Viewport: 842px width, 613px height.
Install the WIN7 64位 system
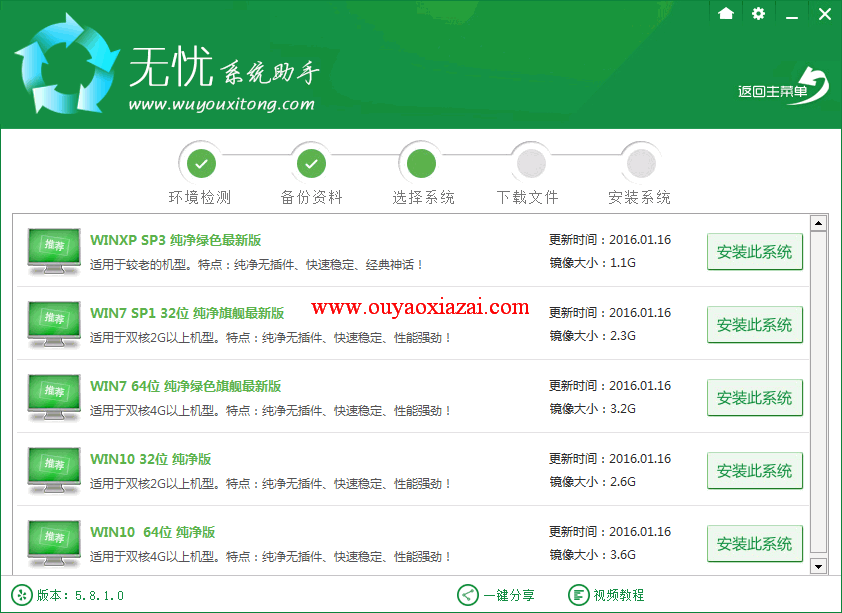pos(754,397)
